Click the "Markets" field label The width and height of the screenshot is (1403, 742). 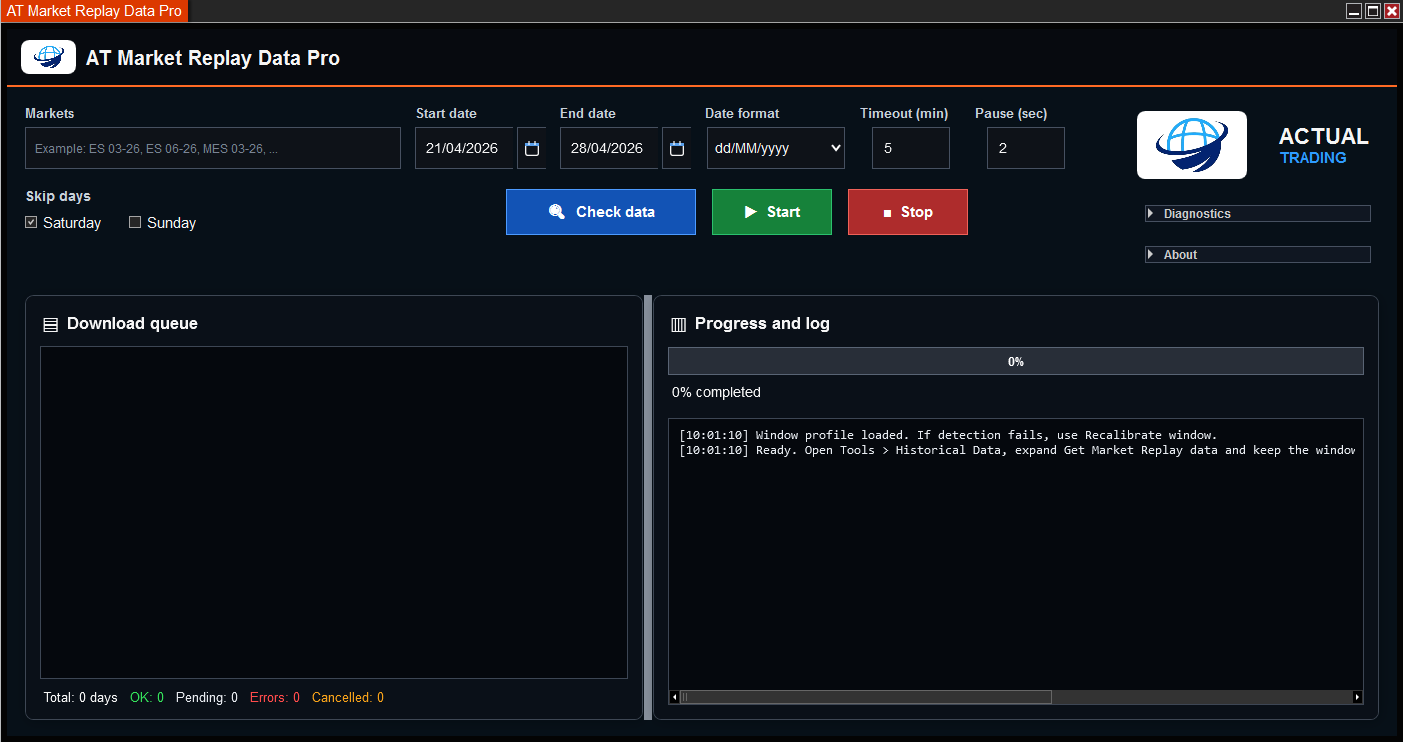(50, 113)
